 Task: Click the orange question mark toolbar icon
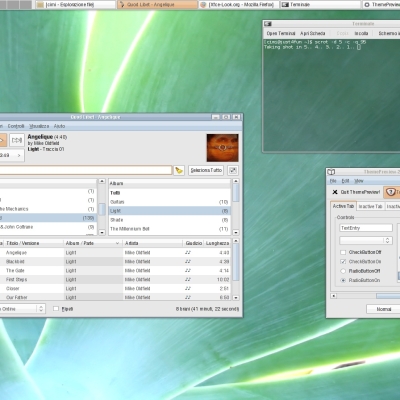click(x=391, y=192)
